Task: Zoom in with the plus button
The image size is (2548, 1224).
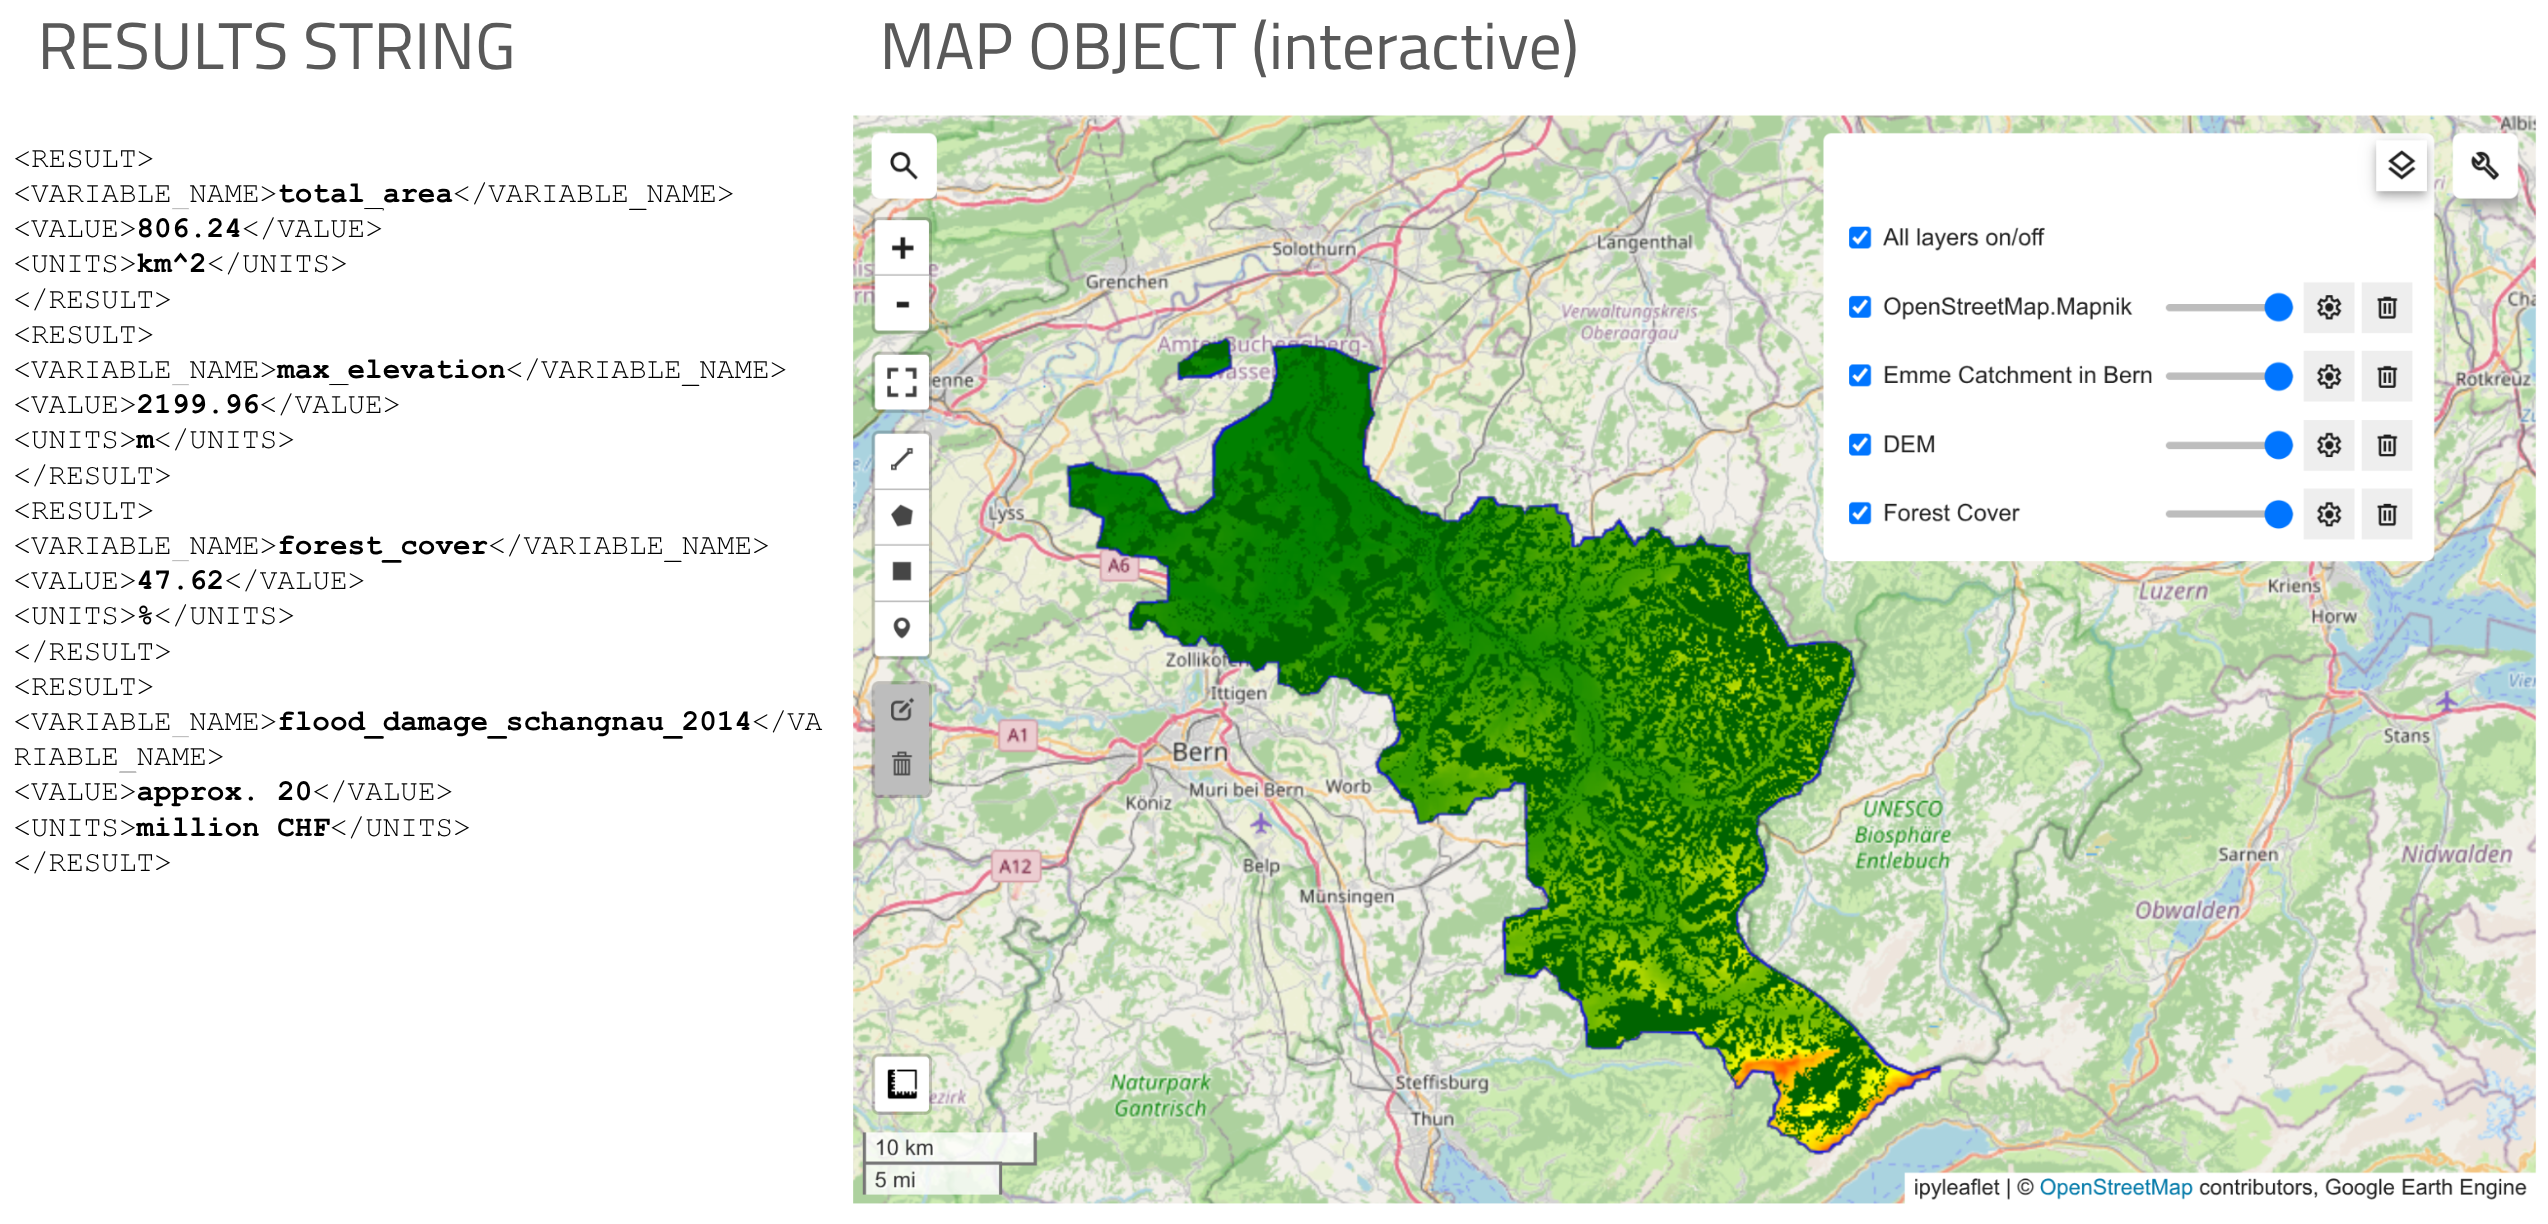Action: pos(902,248)
